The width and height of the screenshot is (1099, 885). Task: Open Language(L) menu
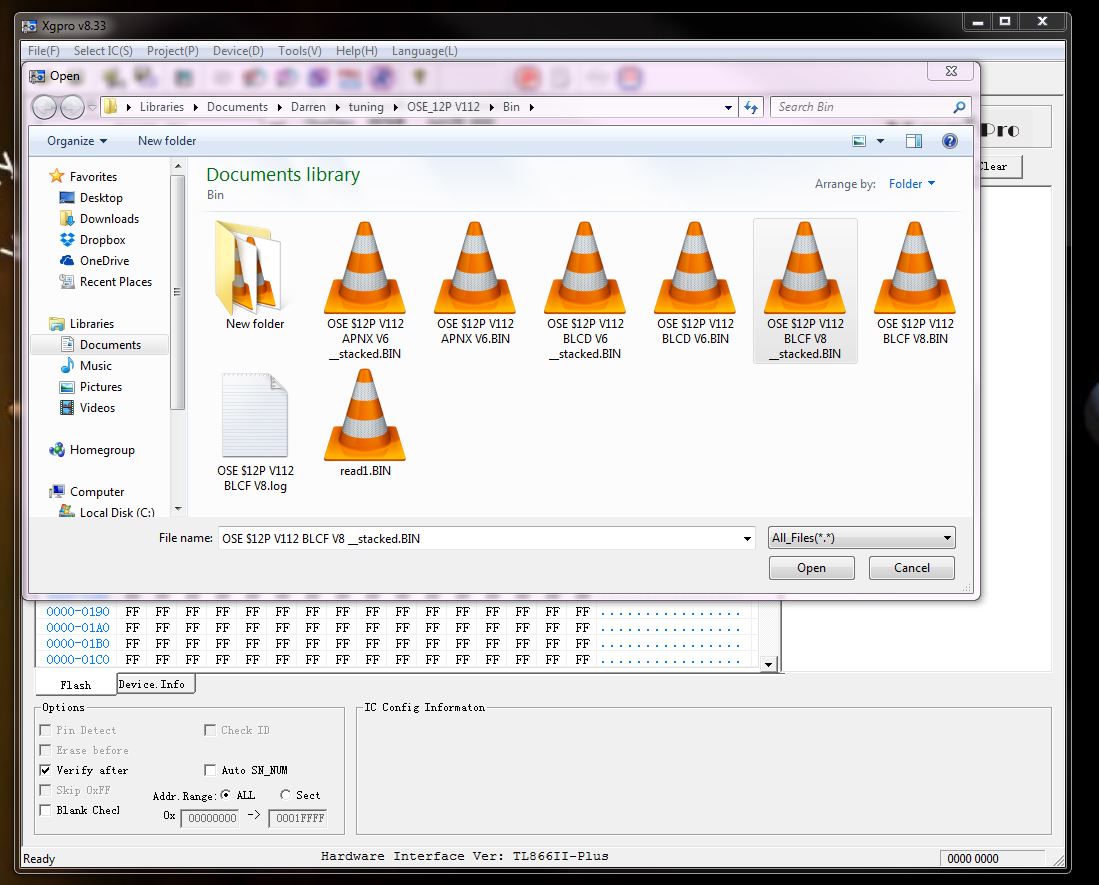(425, 51)
